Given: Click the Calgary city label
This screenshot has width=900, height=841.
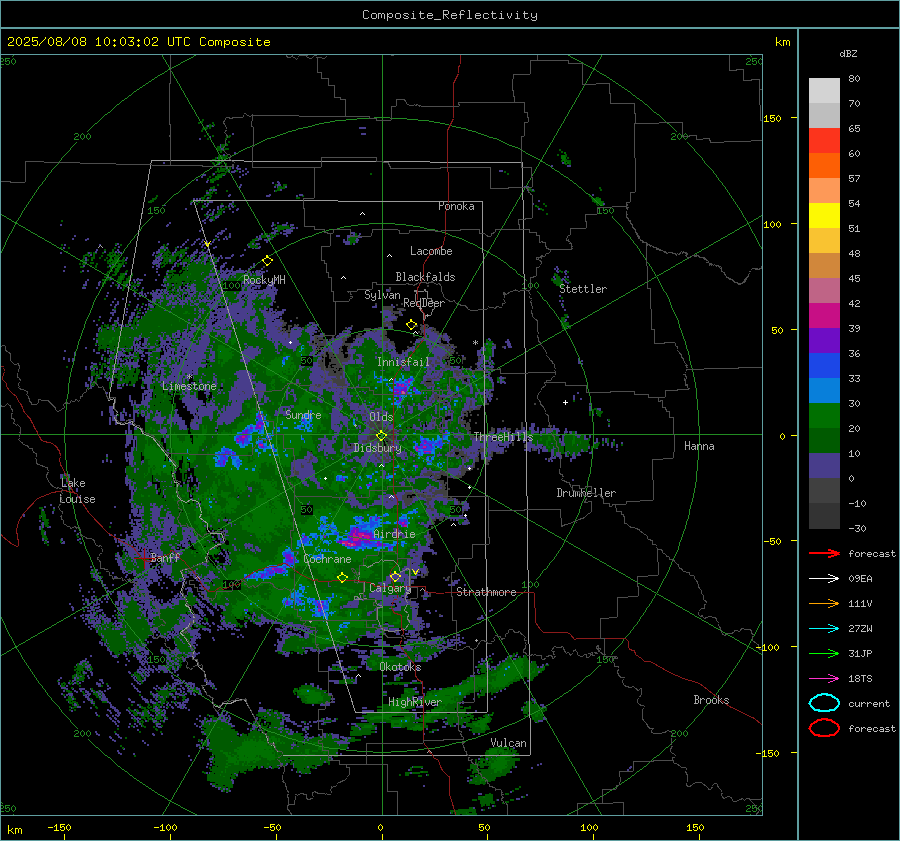Looking at the screenshot, I should tap(390, 588).
